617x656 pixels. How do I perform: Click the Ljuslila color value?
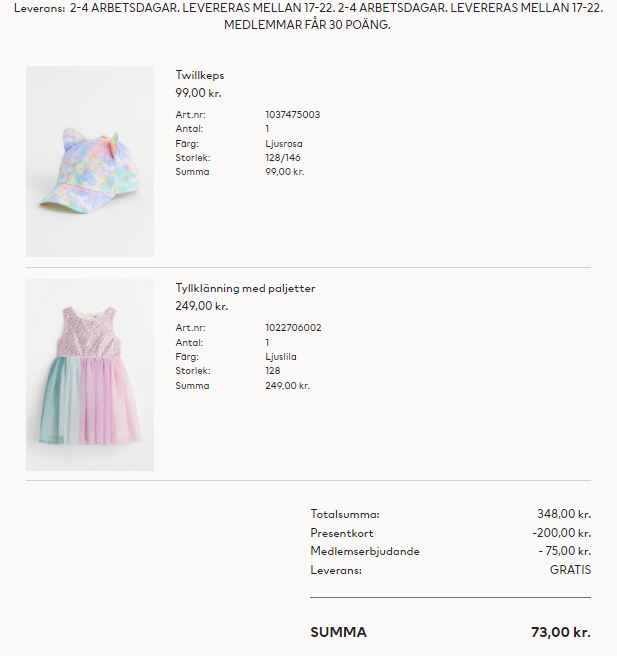coord(281,356)
